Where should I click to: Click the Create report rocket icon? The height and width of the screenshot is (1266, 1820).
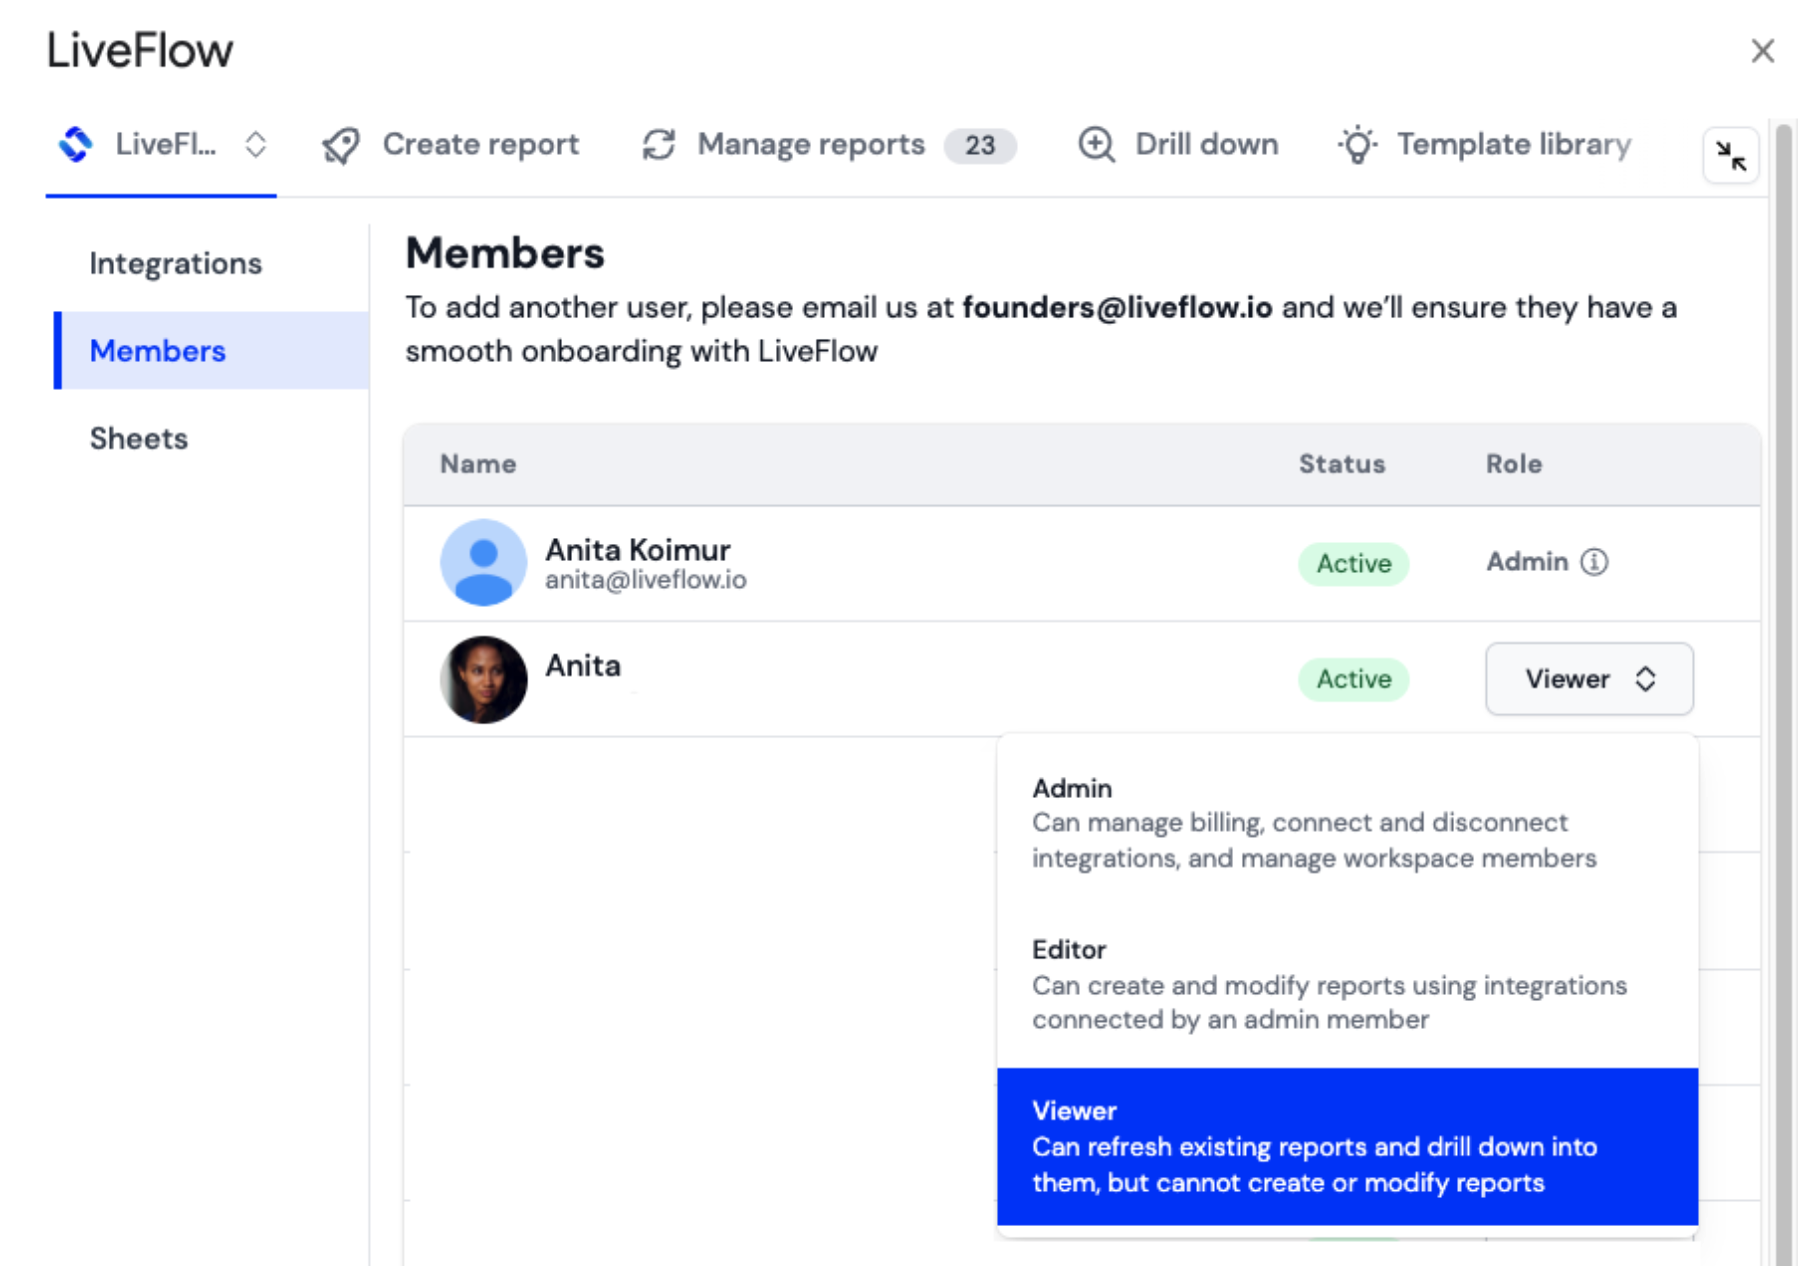341,145
